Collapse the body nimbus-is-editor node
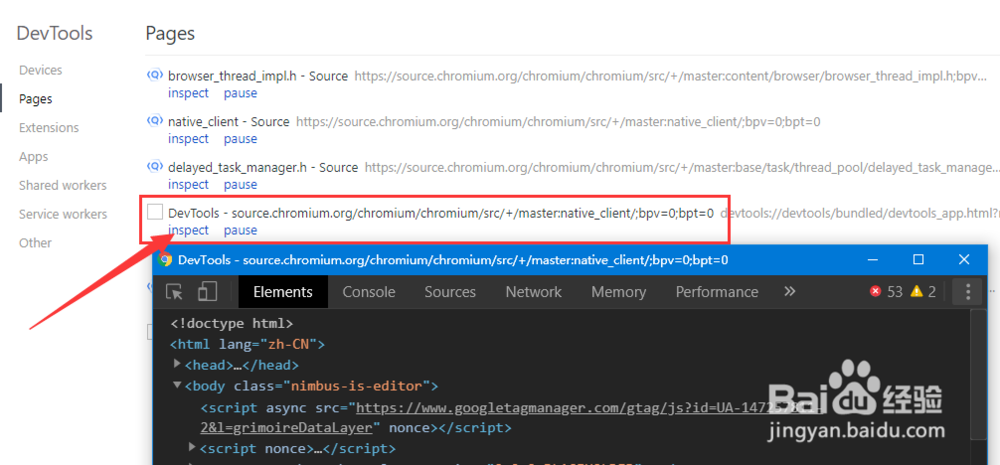1000x465 pixels. click(x=177, y=385)
